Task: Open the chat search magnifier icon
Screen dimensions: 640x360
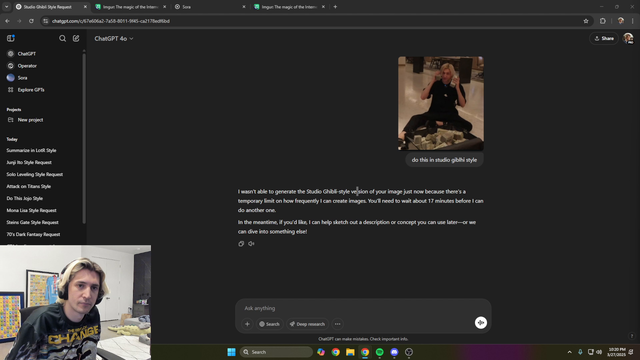Action: pos(62,38)
